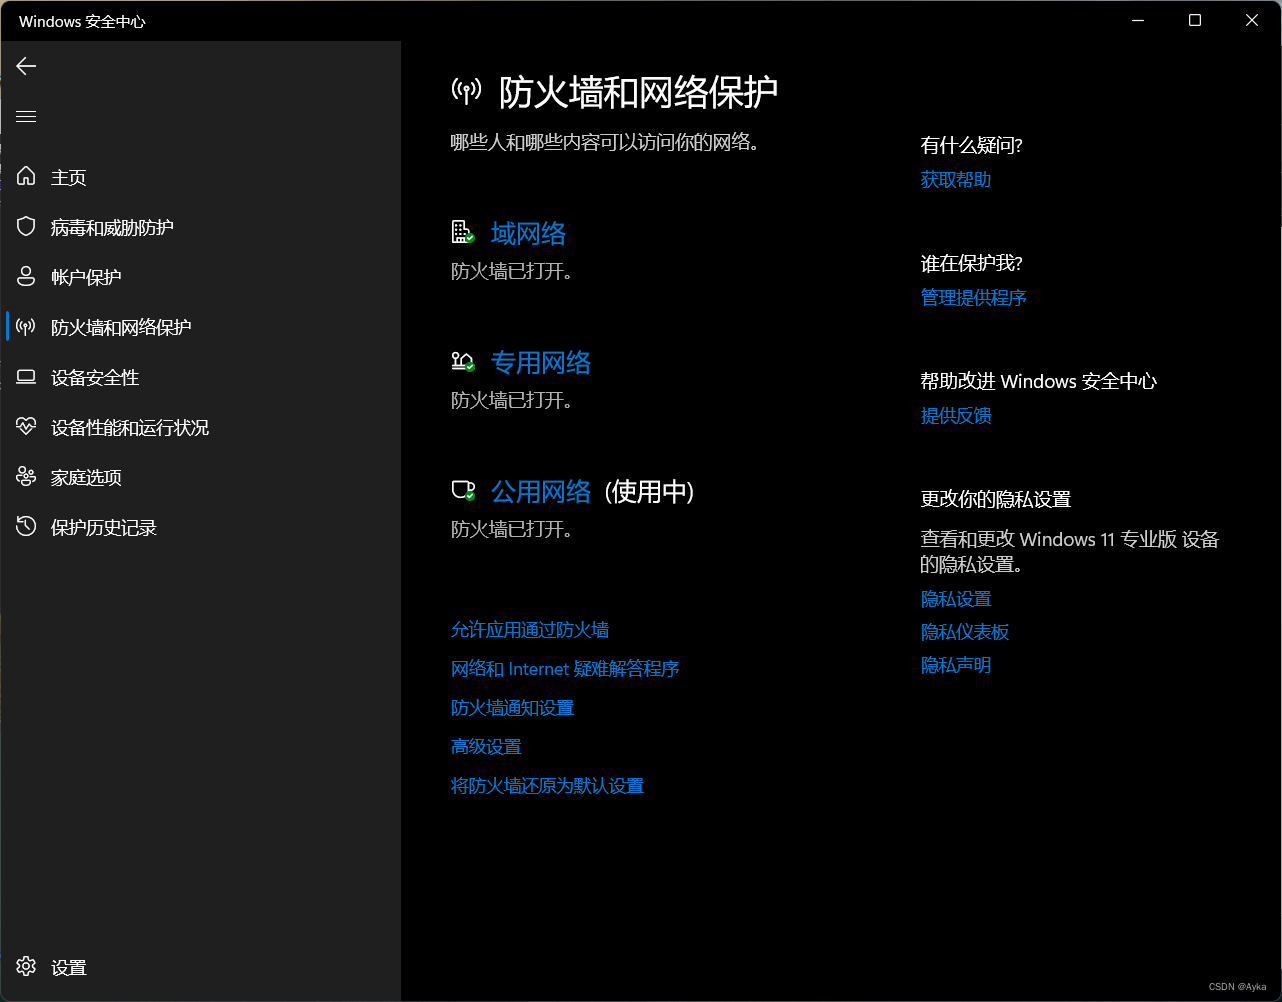
Task: Close the Windows 安全中心 window
Action: [1252, 20]
